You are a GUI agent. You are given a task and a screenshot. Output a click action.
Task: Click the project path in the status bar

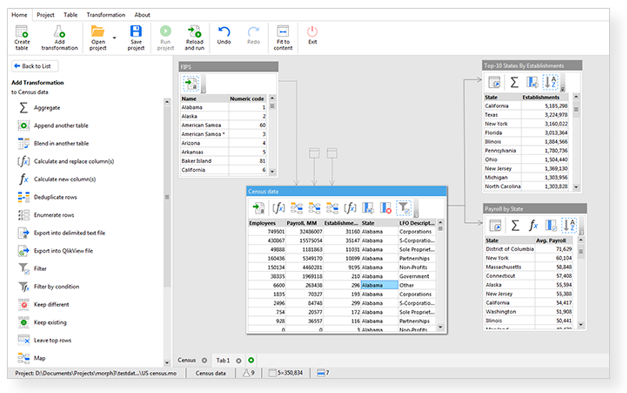click(x=96, y=373)
